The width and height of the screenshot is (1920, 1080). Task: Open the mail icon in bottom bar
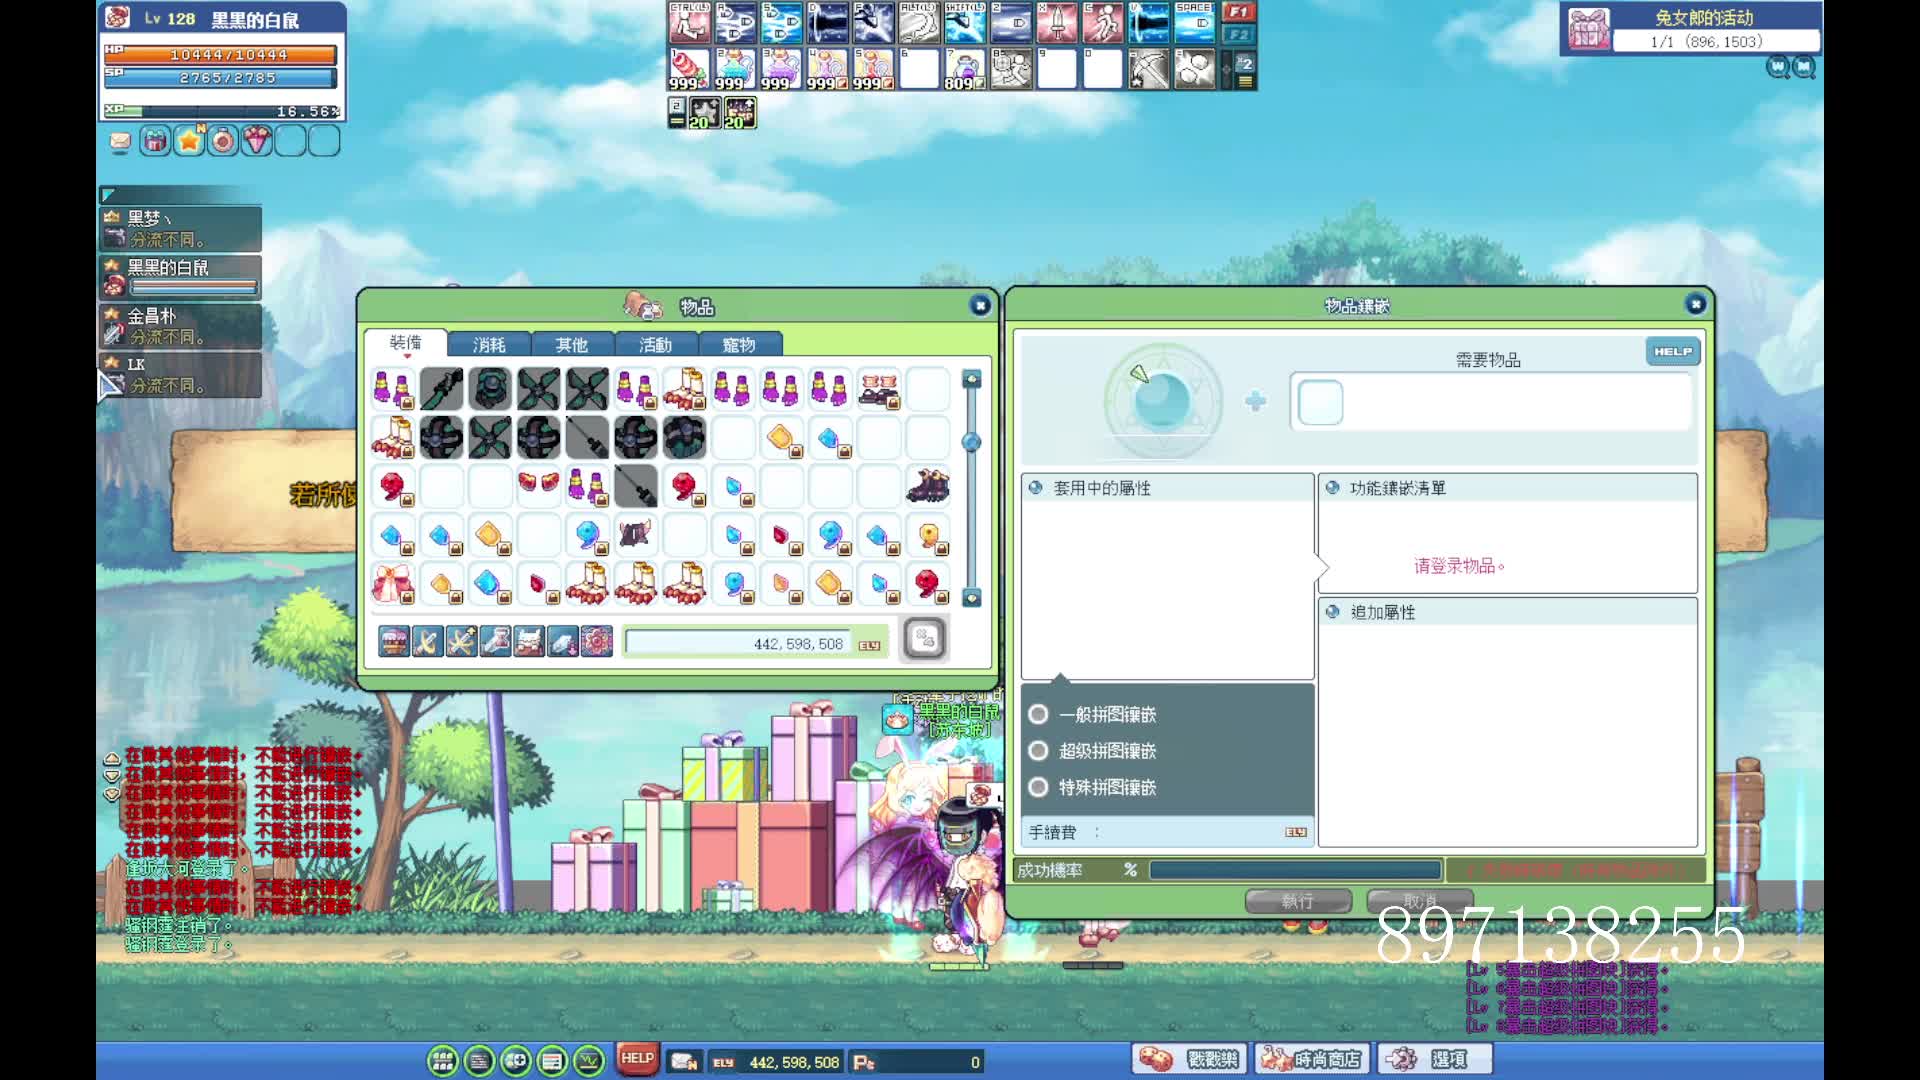click(684, 1061)
